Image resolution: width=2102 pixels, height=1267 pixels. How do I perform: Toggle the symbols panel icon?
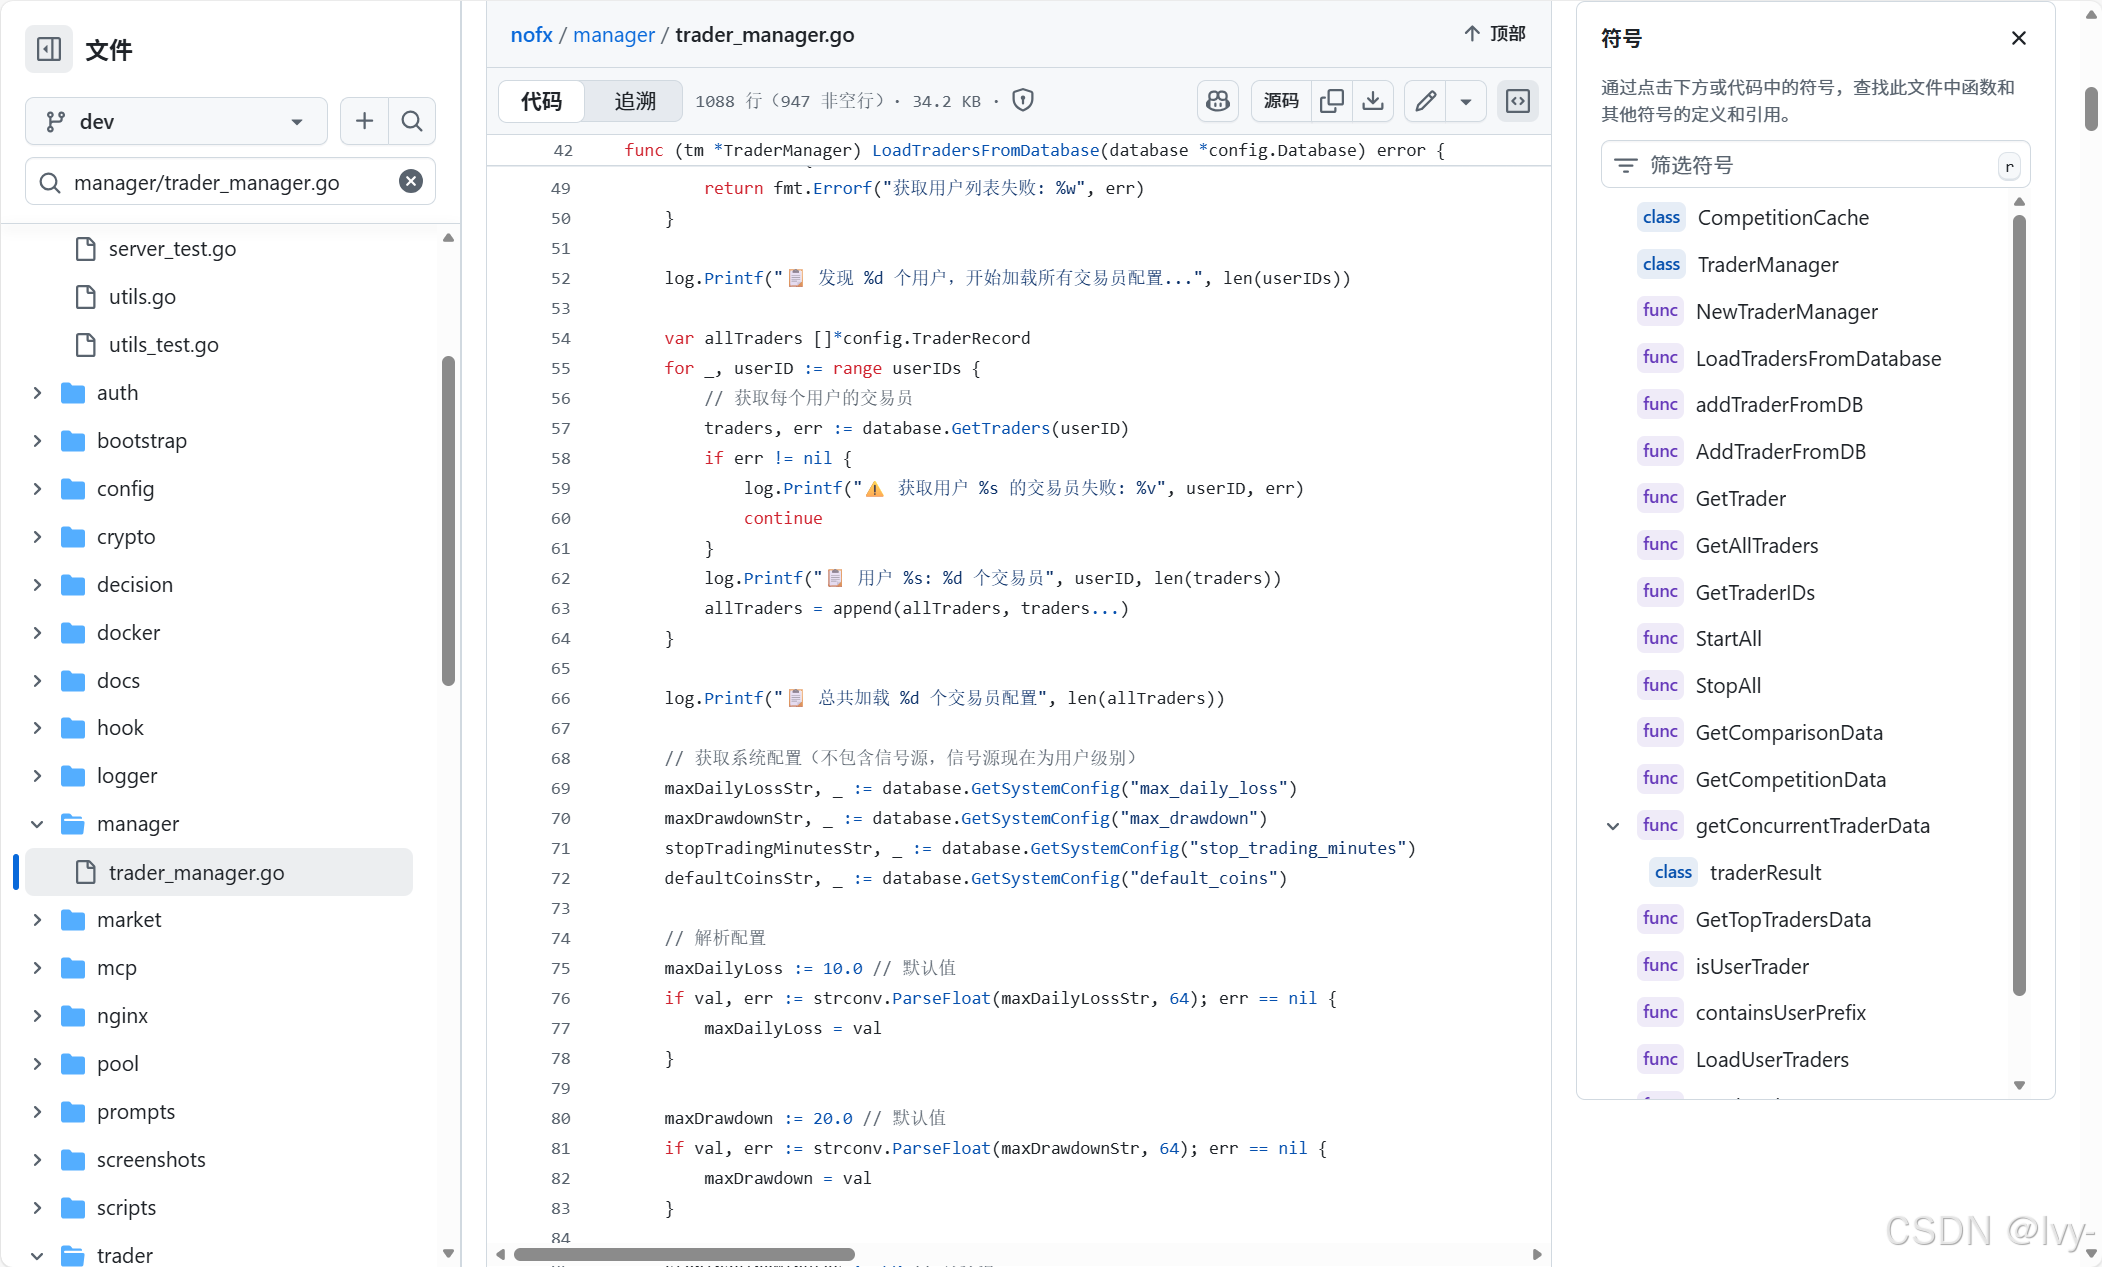coord(1517,101)
